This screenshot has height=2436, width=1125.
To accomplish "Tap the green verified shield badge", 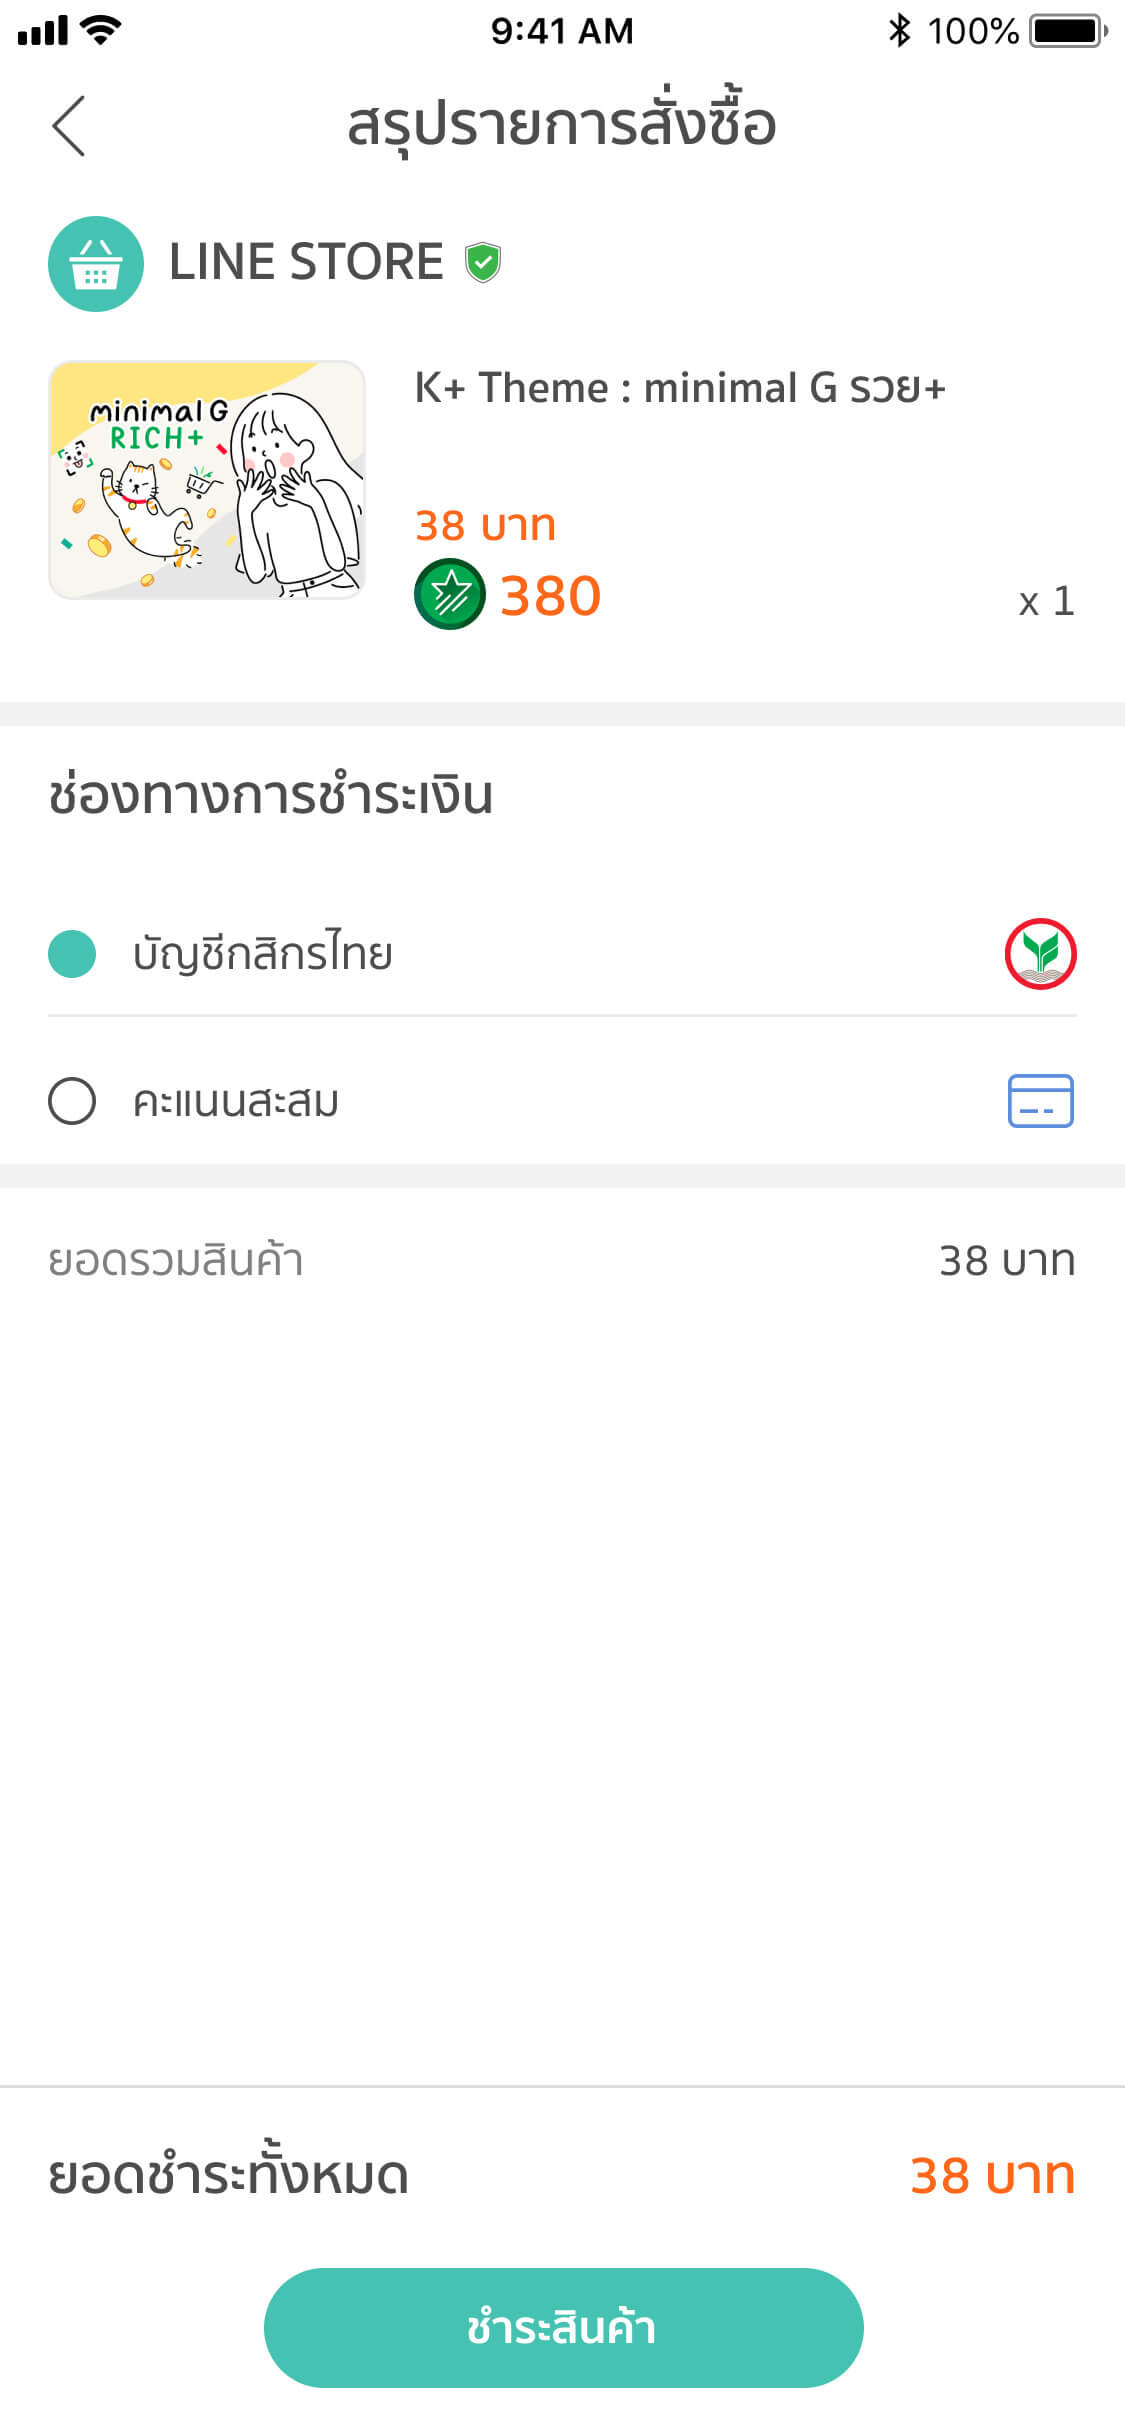I will pyautogui.click(x=483, y=263).
